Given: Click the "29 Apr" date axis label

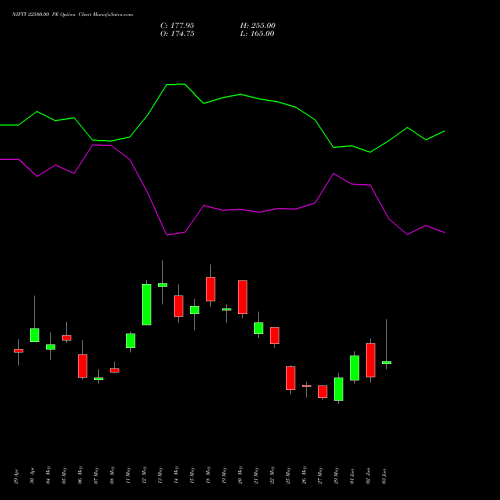Looking at the screenshot, I should pyautogui.click(x=16, y=476).
